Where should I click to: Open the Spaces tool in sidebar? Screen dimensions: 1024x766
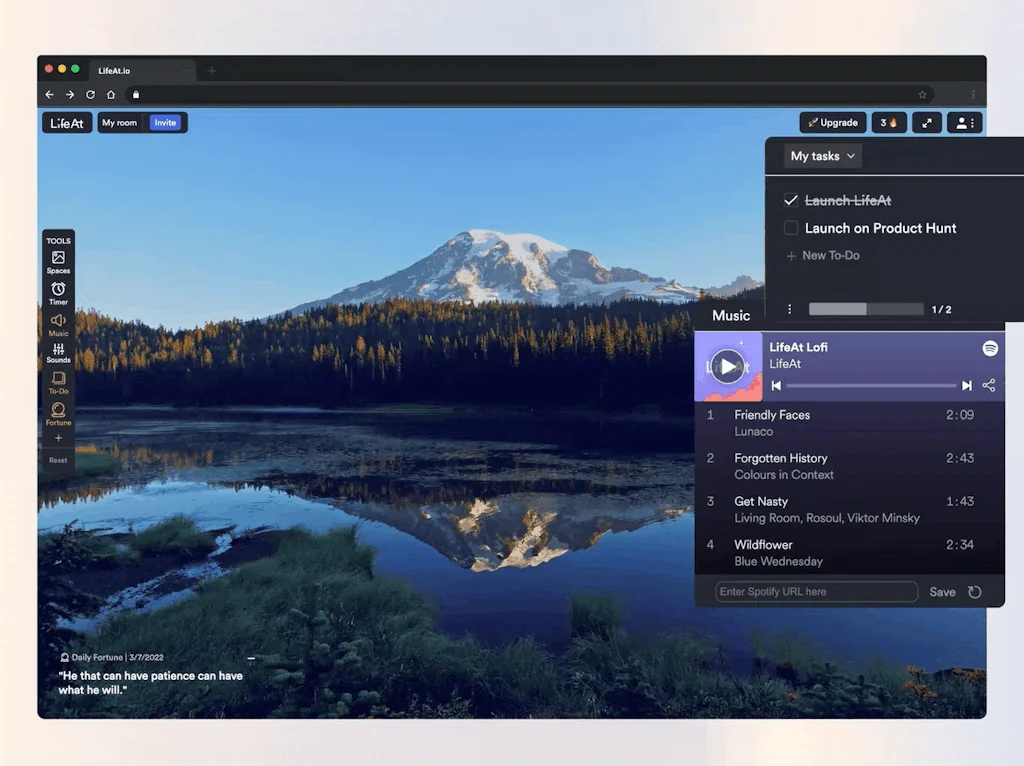[x=58, y=261]
